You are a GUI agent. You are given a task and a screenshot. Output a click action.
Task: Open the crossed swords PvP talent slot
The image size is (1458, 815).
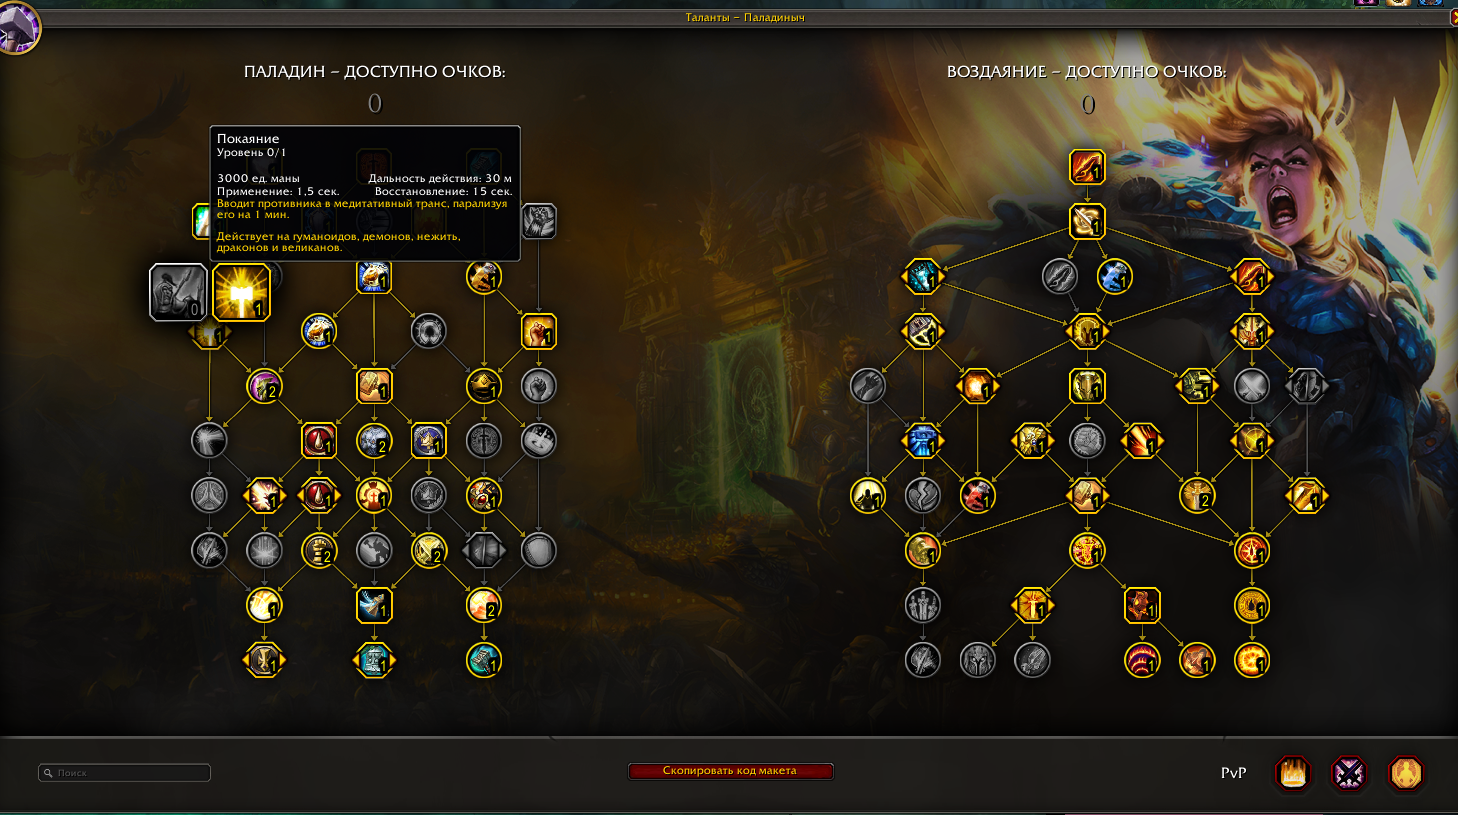(1349, 773)
